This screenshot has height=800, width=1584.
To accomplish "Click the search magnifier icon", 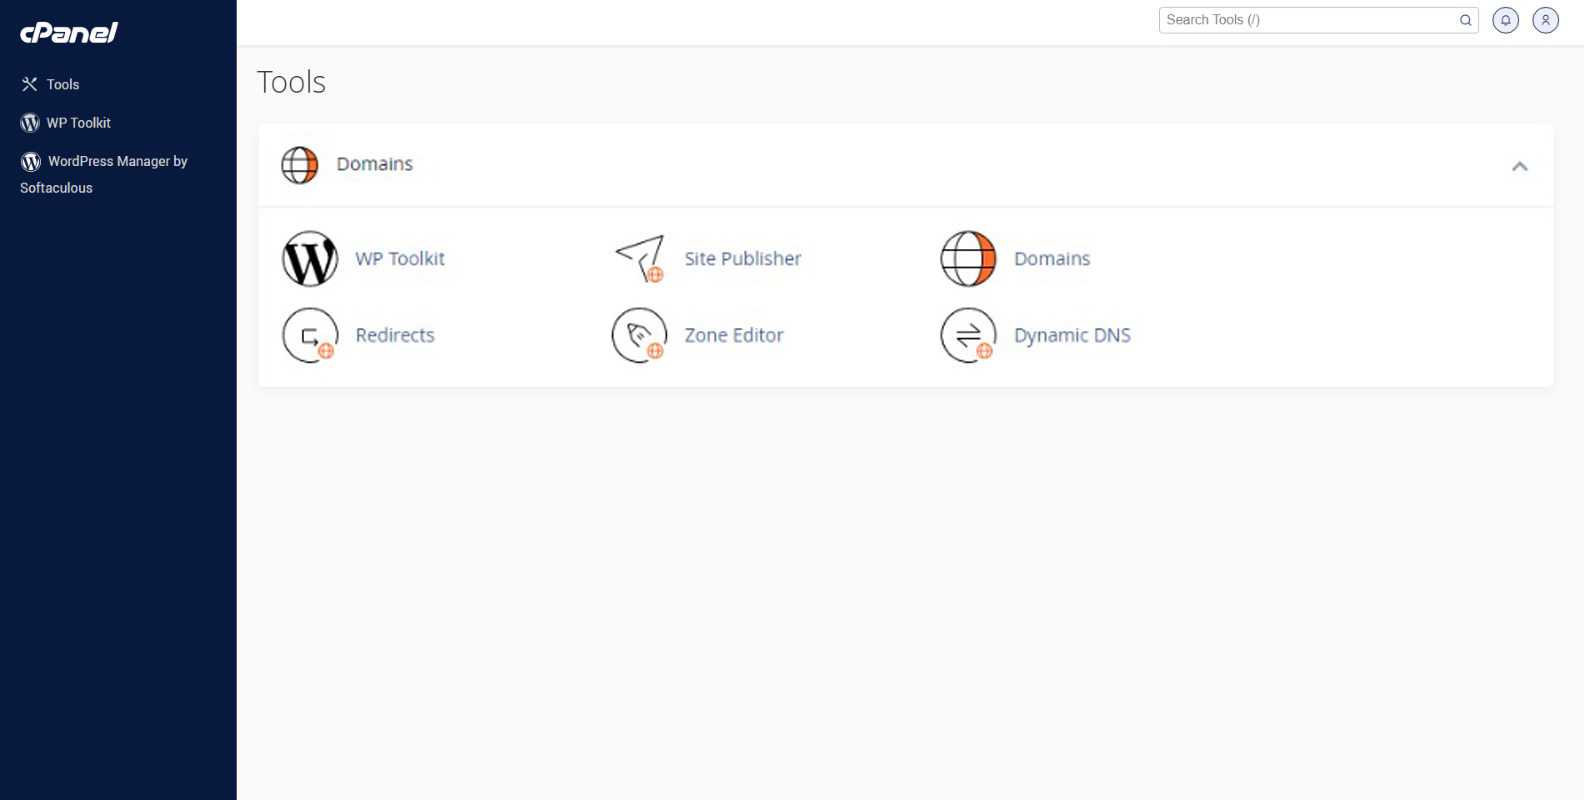I will tap(1465, 20).
